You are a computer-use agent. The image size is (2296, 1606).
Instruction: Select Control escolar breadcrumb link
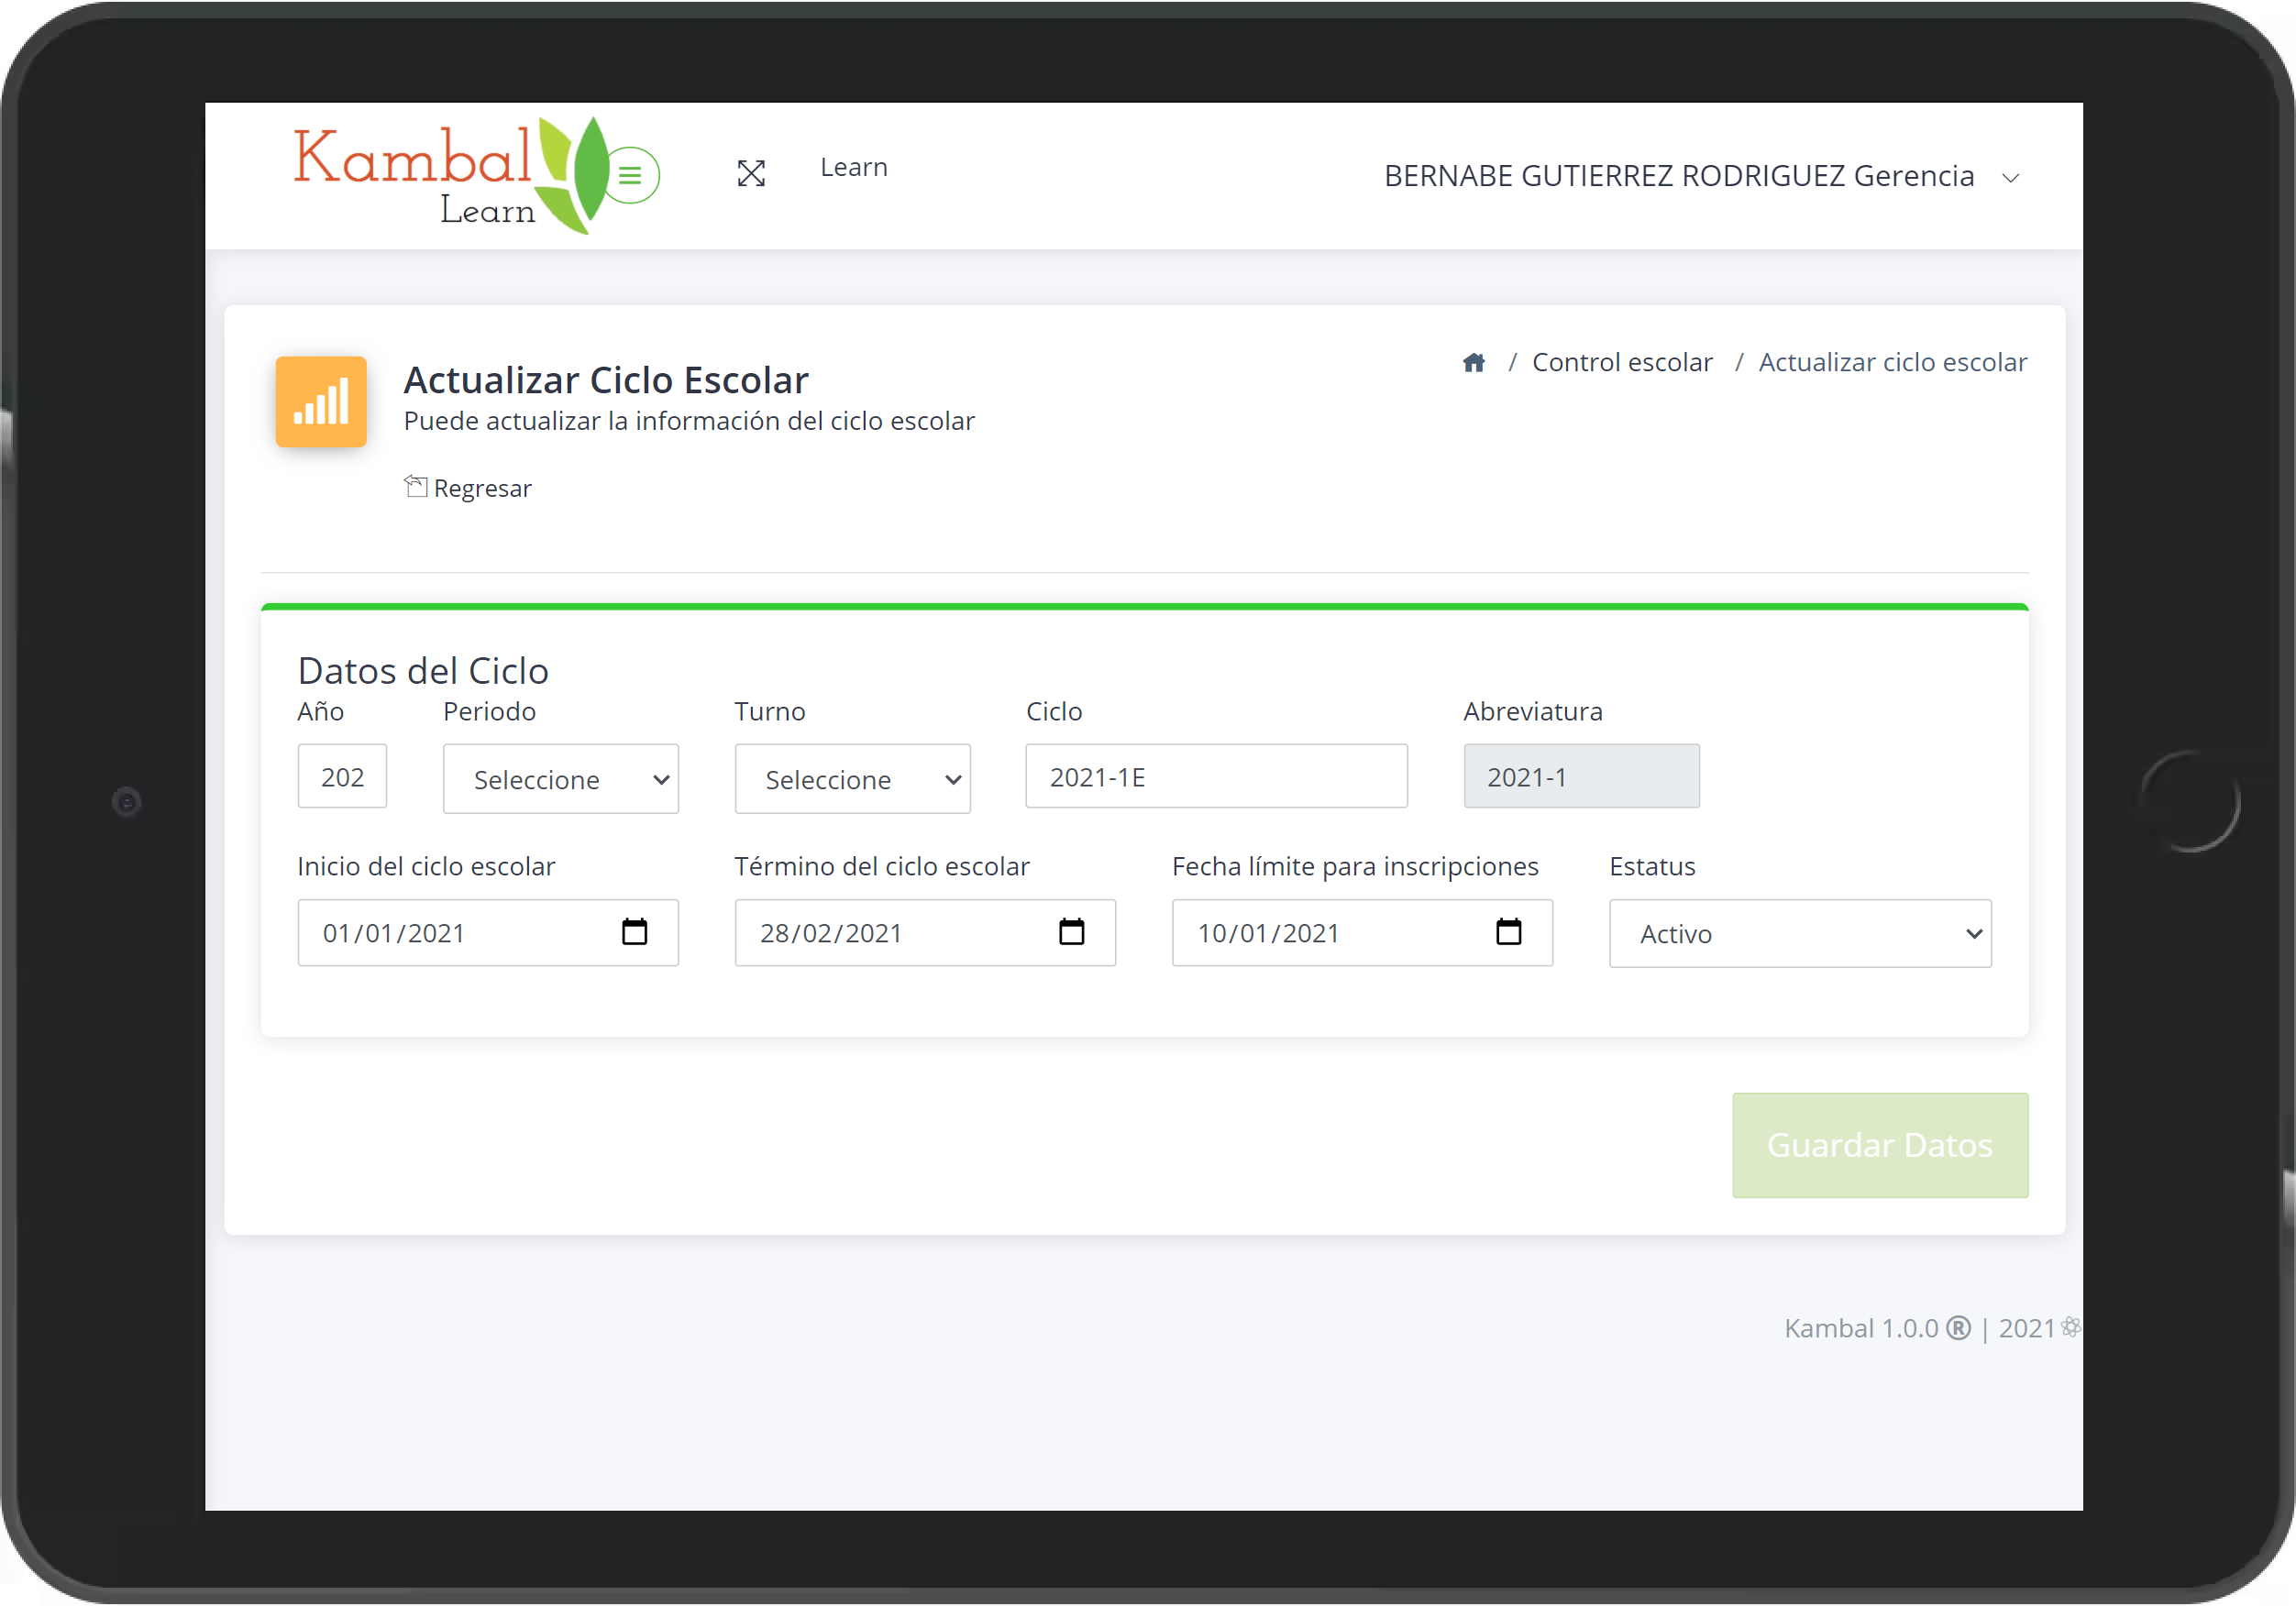tap(1621, 361)
